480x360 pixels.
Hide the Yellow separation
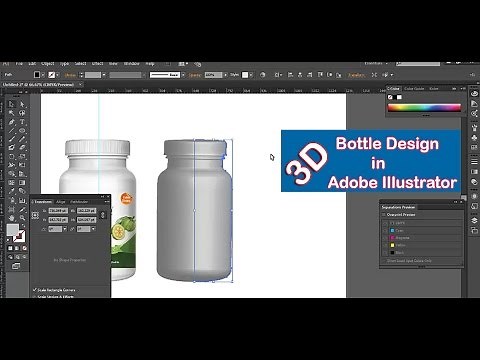point(385,245)
